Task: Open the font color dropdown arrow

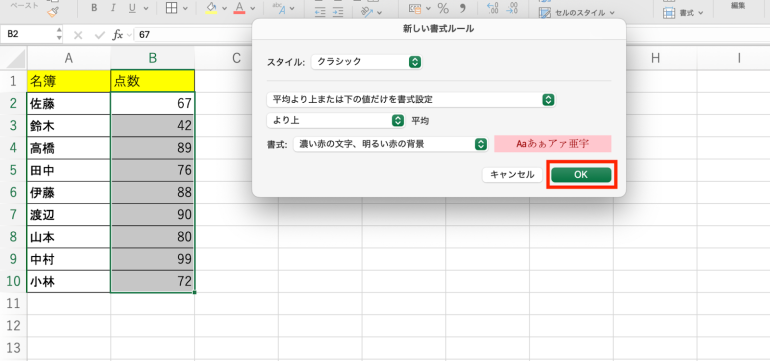Action: 252,8
